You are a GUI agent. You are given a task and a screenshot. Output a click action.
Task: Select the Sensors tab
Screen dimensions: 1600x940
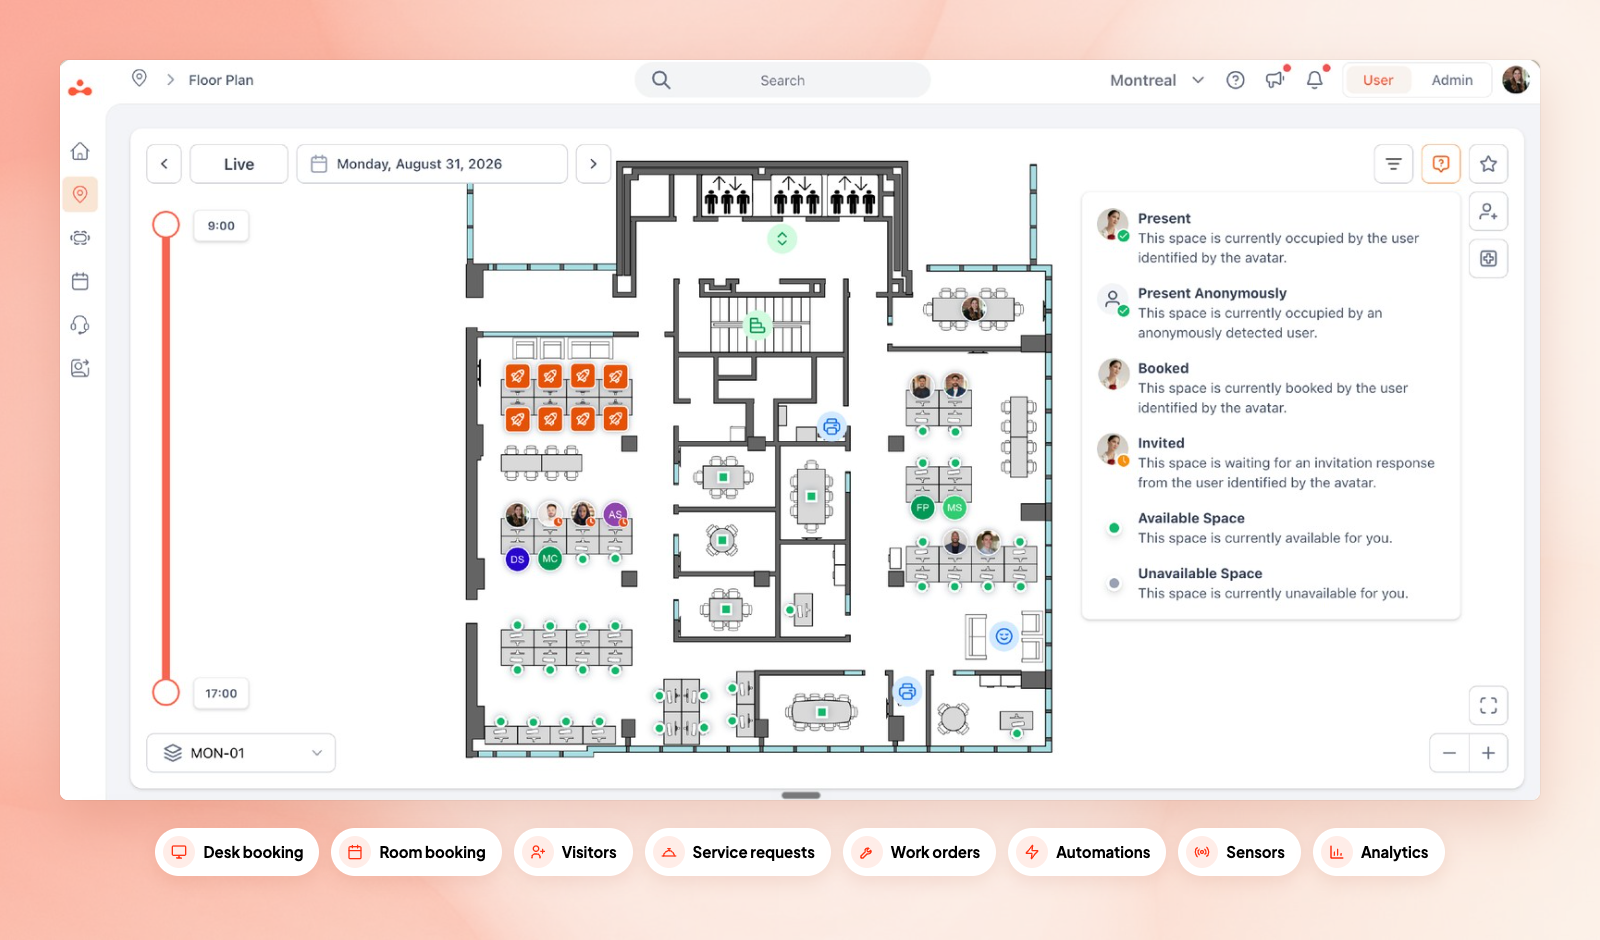(x=1239, y=852)
